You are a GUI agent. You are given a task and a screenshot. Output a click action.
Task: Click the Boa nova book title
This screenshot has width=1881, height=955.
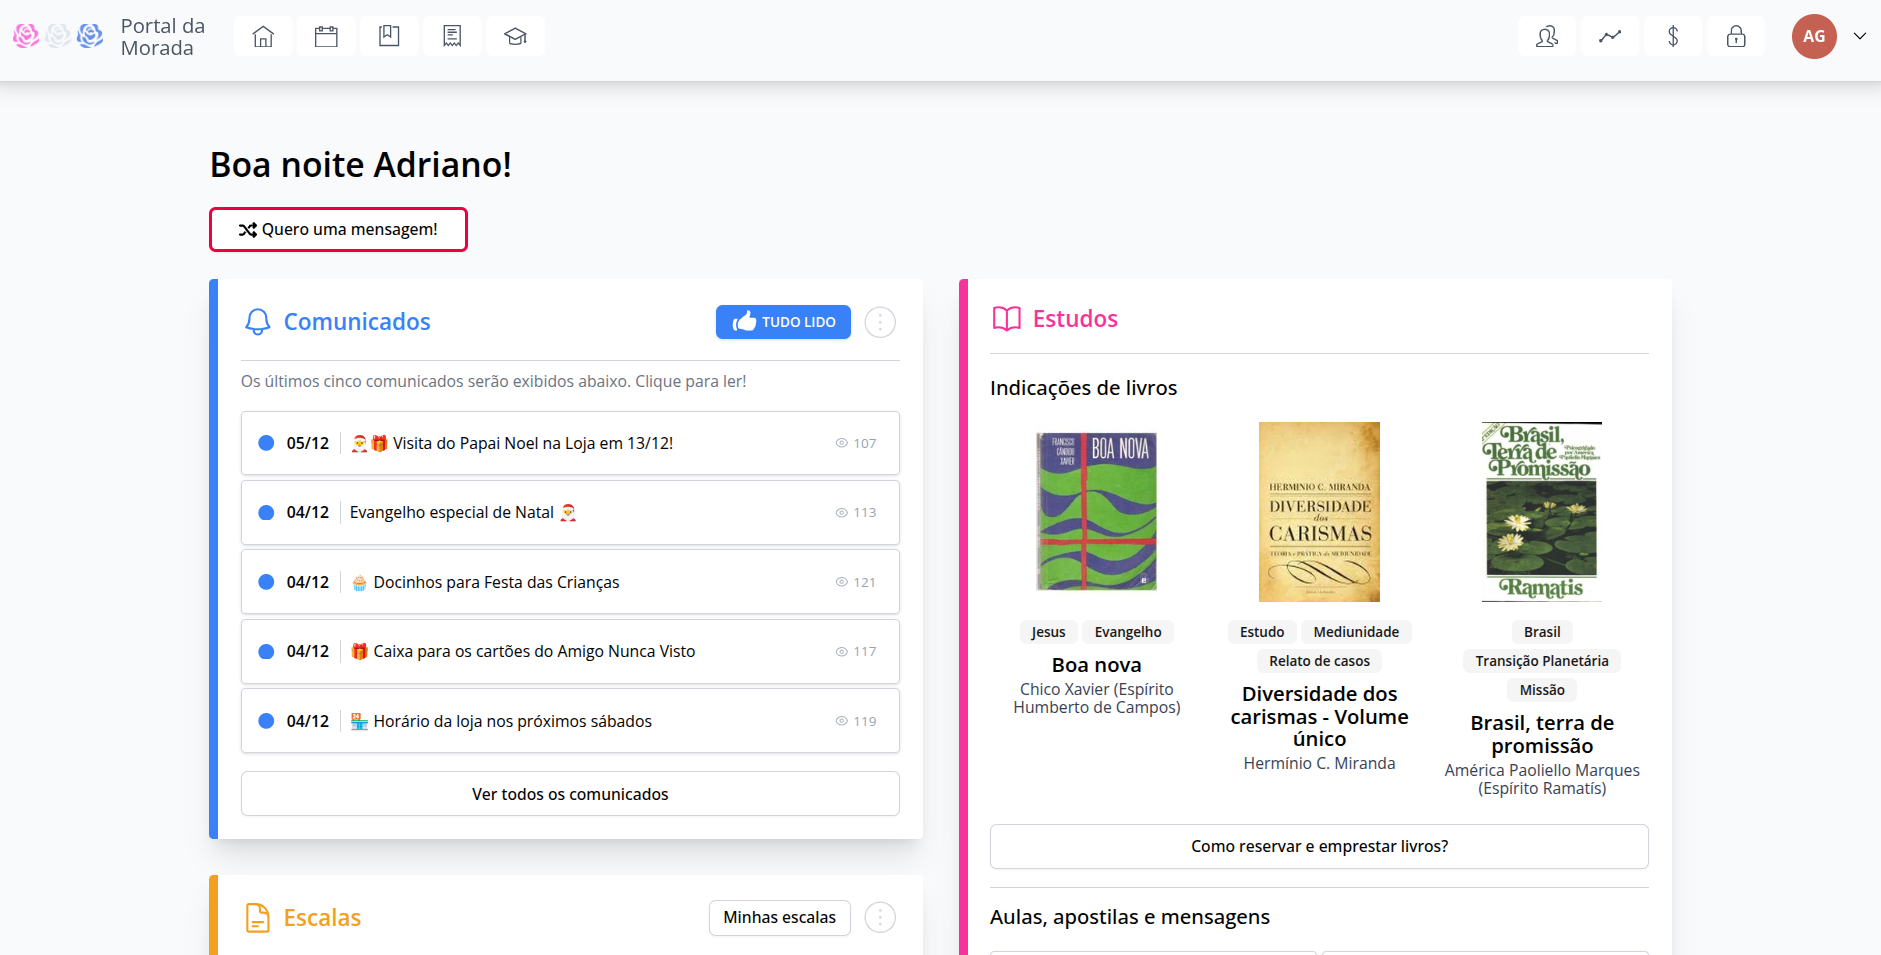(1097, 665)
